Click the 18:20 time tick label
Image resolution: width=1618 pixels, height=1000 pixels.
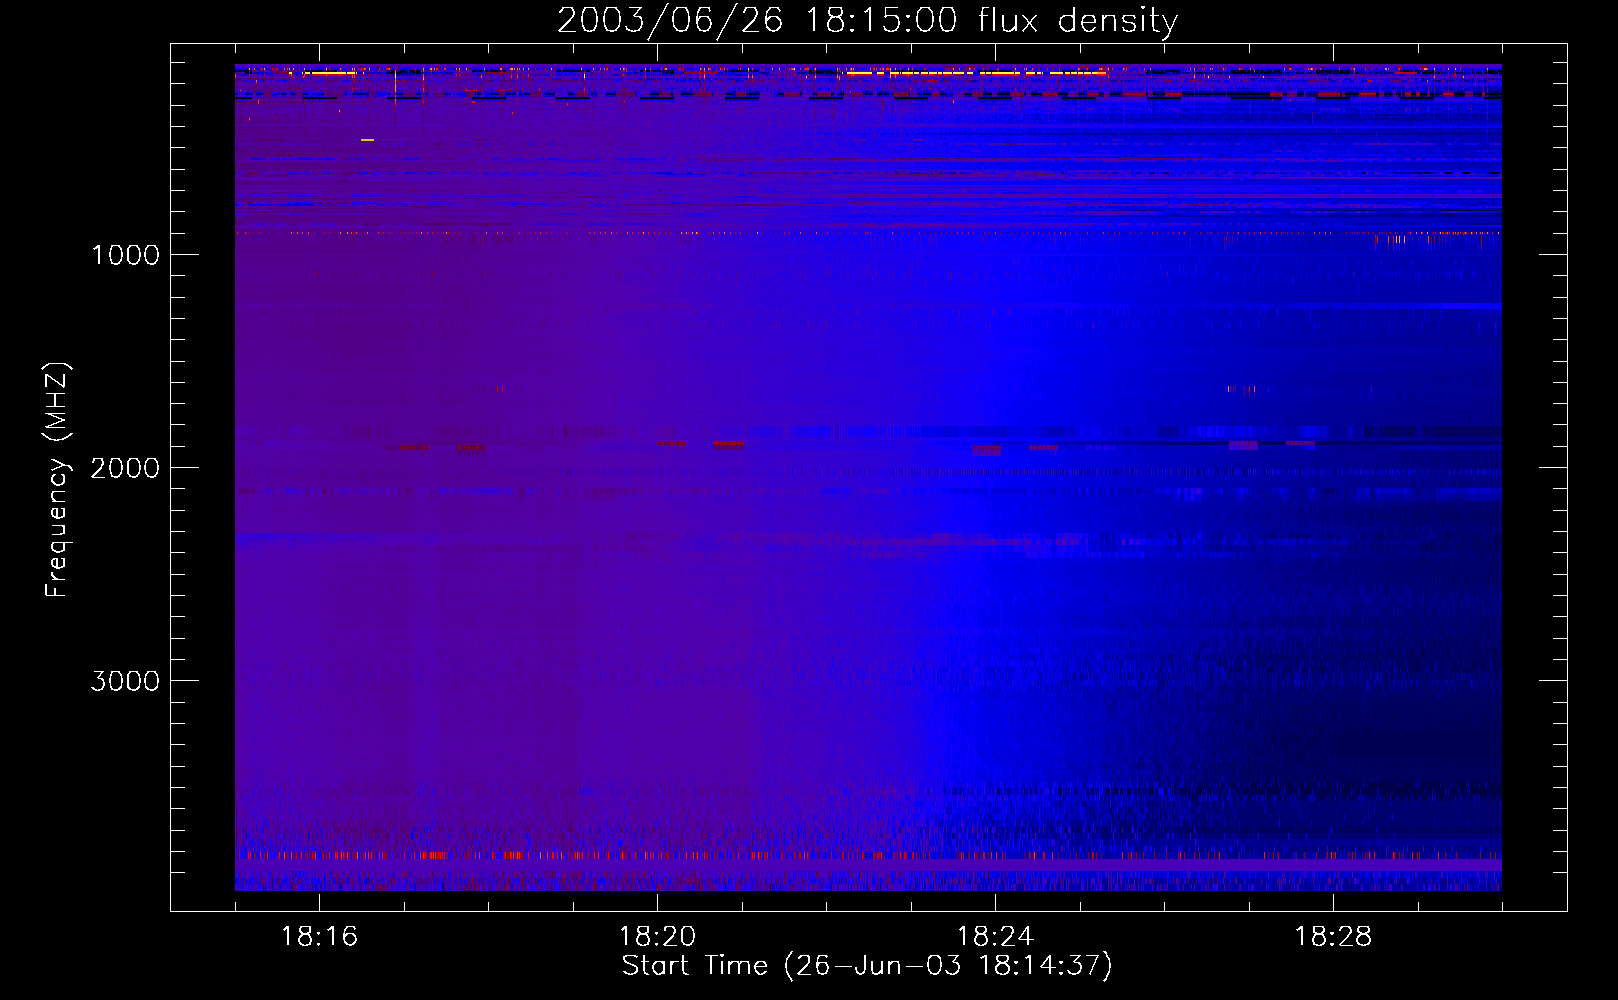click(x=657, y=937)
